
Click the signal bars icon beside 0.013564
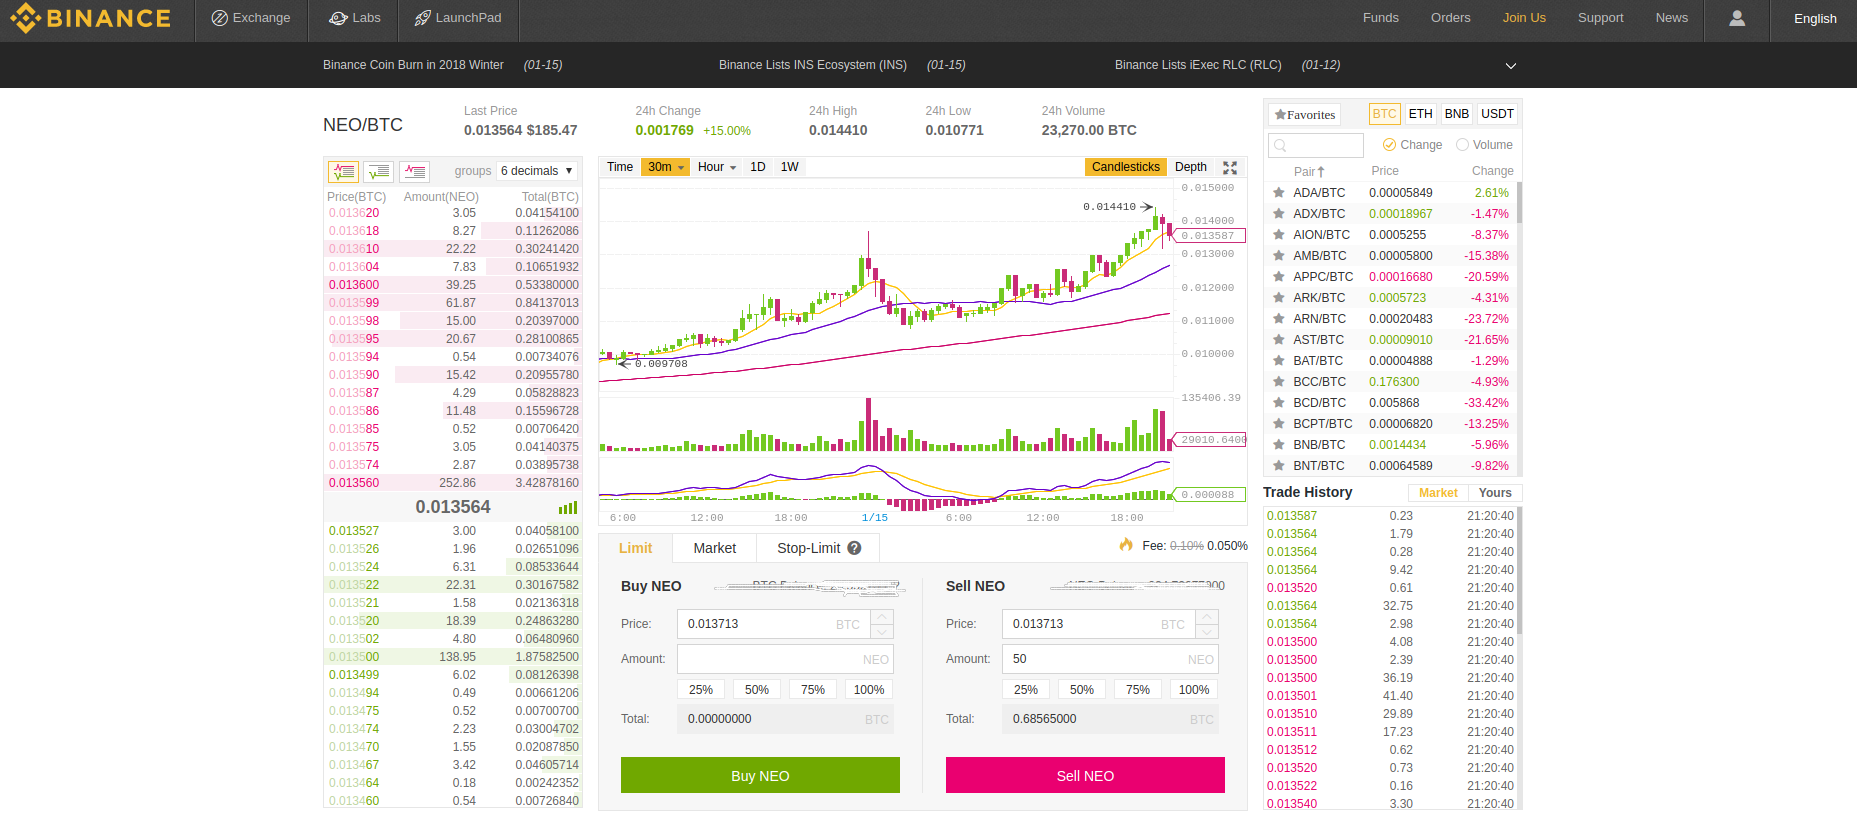(568, 508)
